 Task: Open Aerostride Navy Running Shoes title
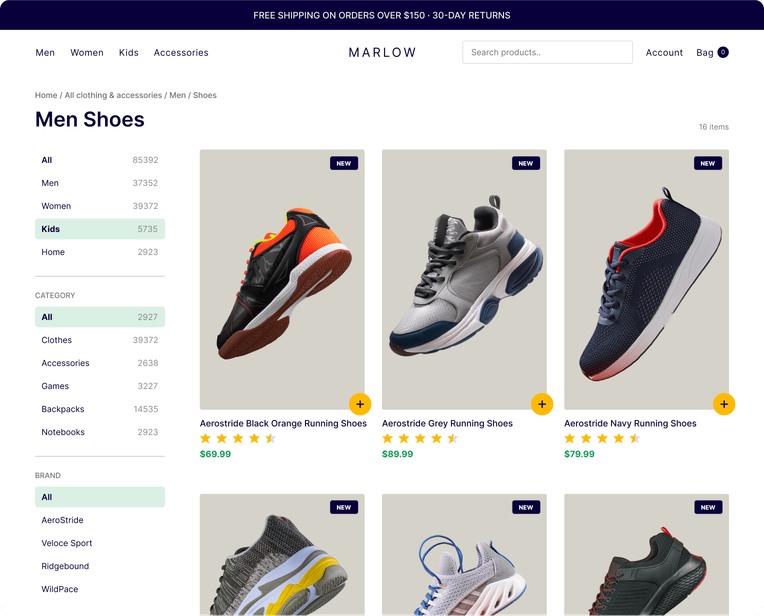point(630,424)
